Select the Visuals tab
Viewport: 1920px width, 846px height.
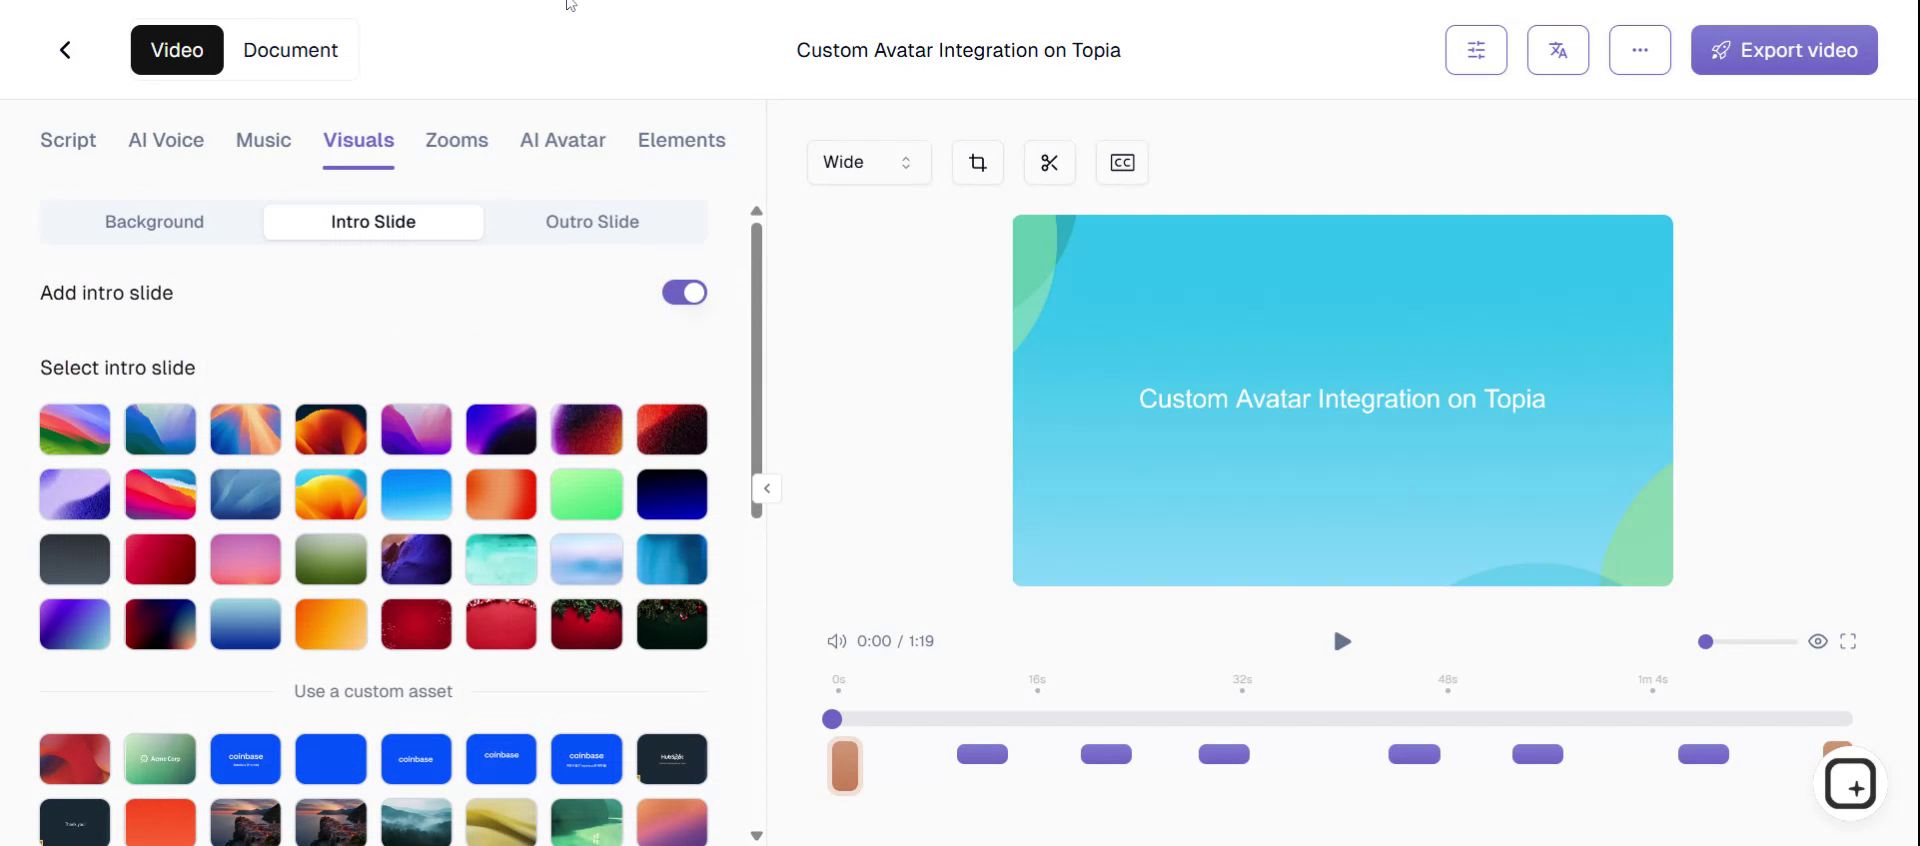coord(358,140)
